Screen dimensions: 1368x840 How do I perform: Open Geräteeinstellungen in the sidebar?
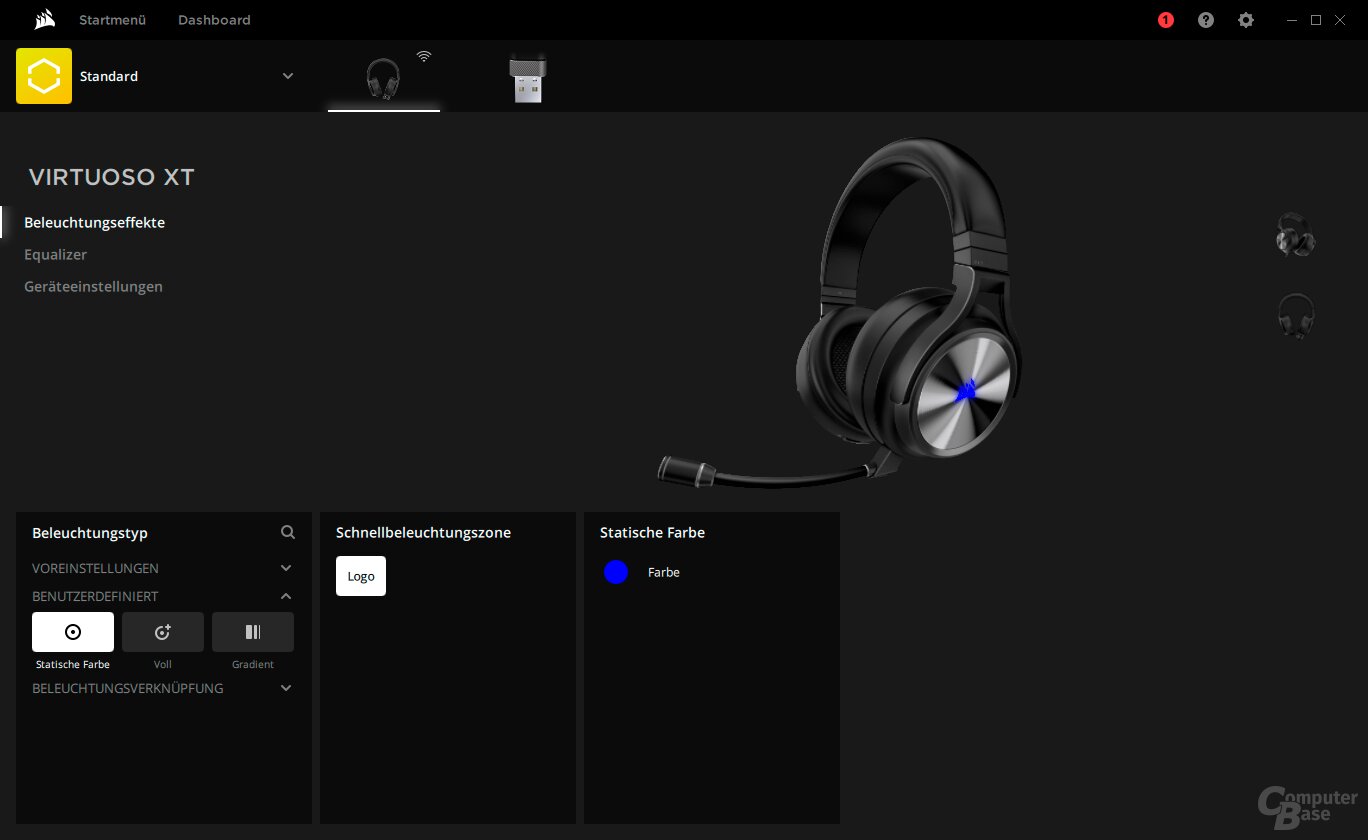click(94, 287)
